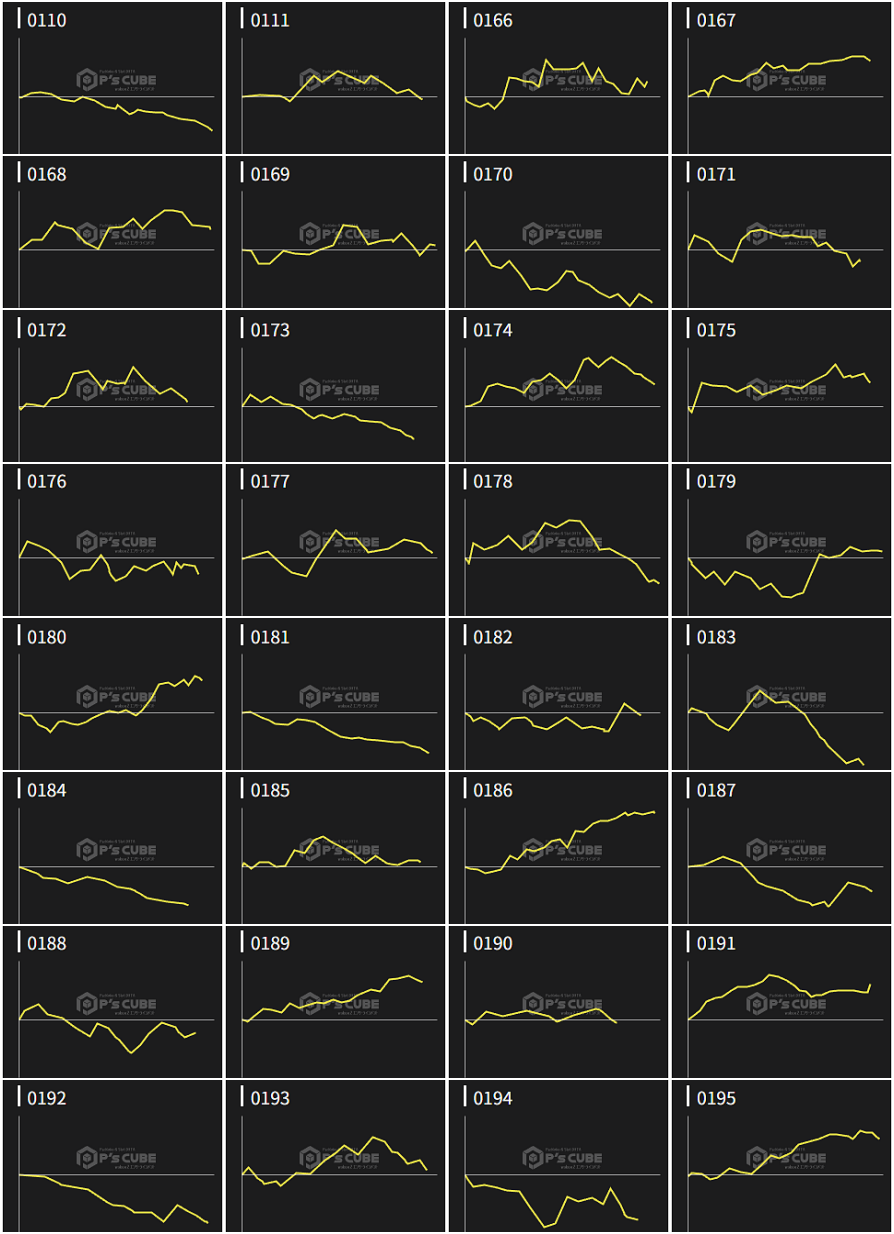The width and height of the screenshot is (894, 1234).
Task: Select chart 0179
Action: (x=781, y=540)
